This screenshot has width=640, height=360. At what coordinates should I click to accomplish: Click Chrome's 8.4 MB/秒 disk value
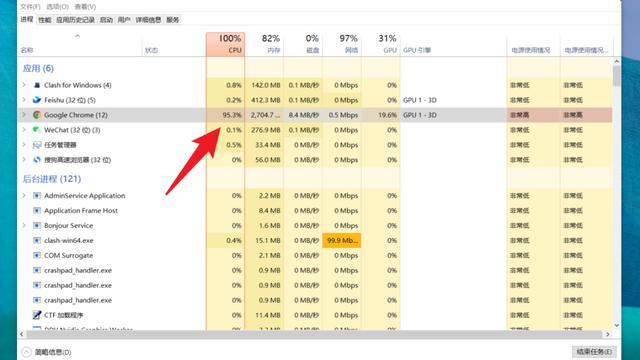click(304, 115)
